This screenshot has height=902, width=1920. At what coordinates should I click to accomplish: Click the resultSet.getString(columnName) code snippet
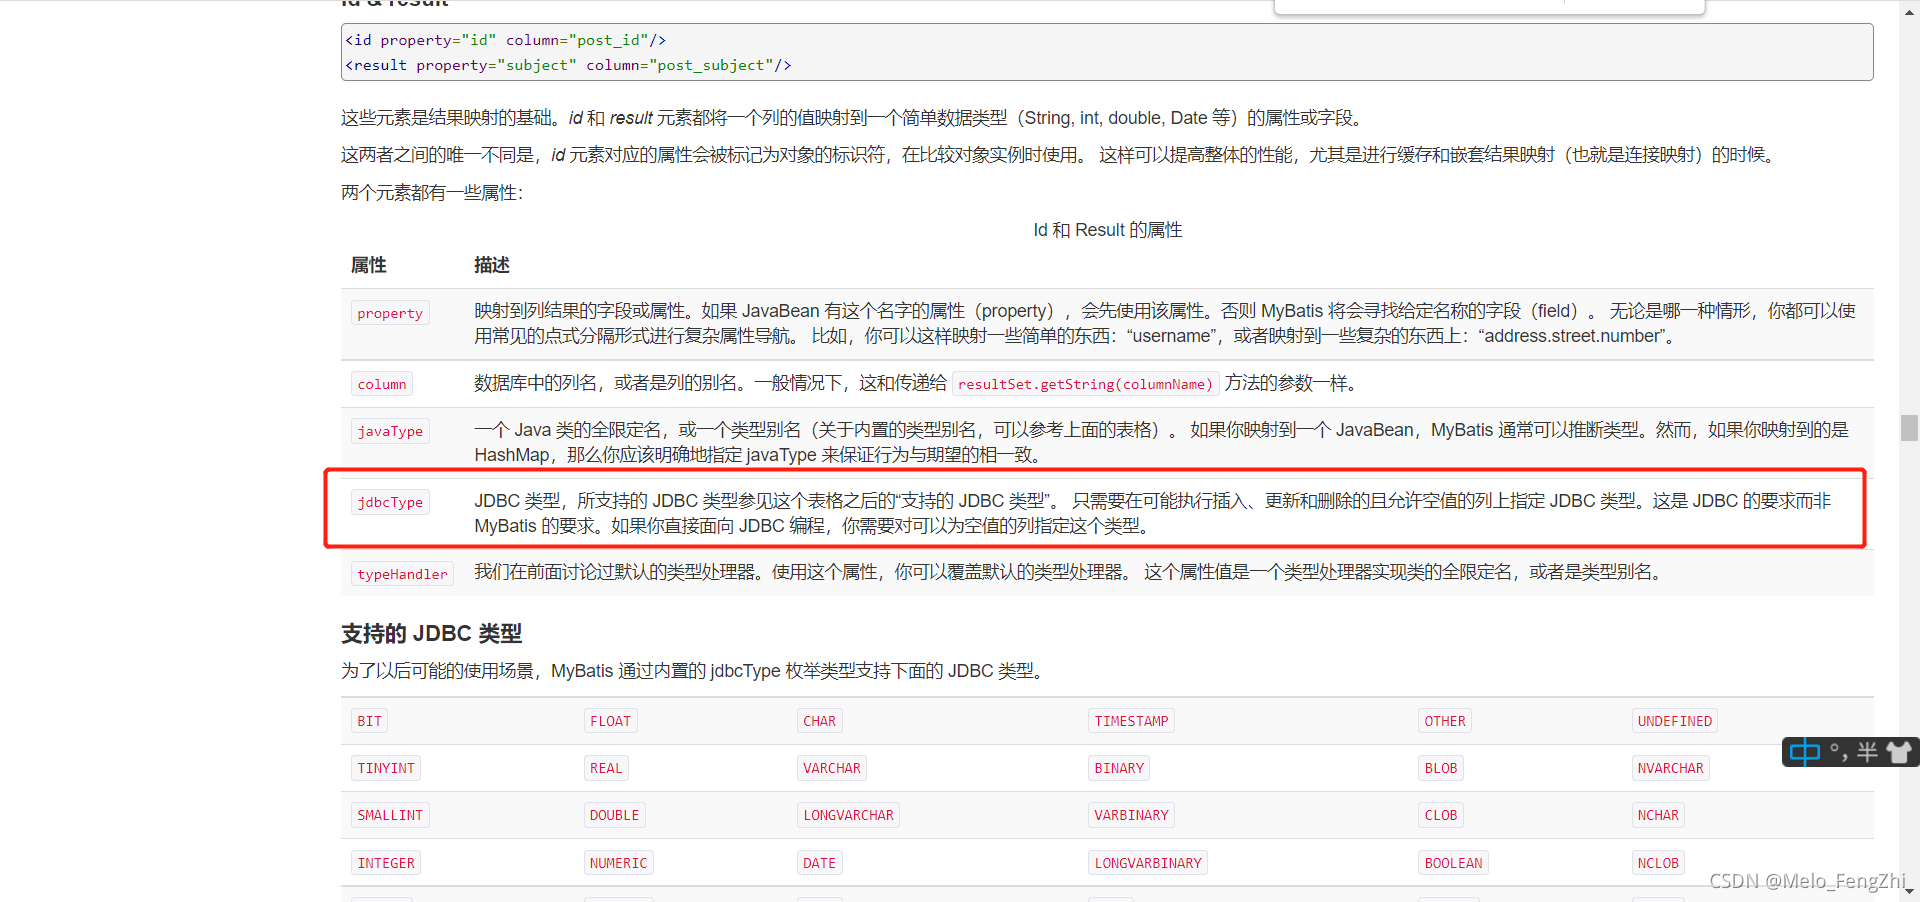coord(1085,384)
